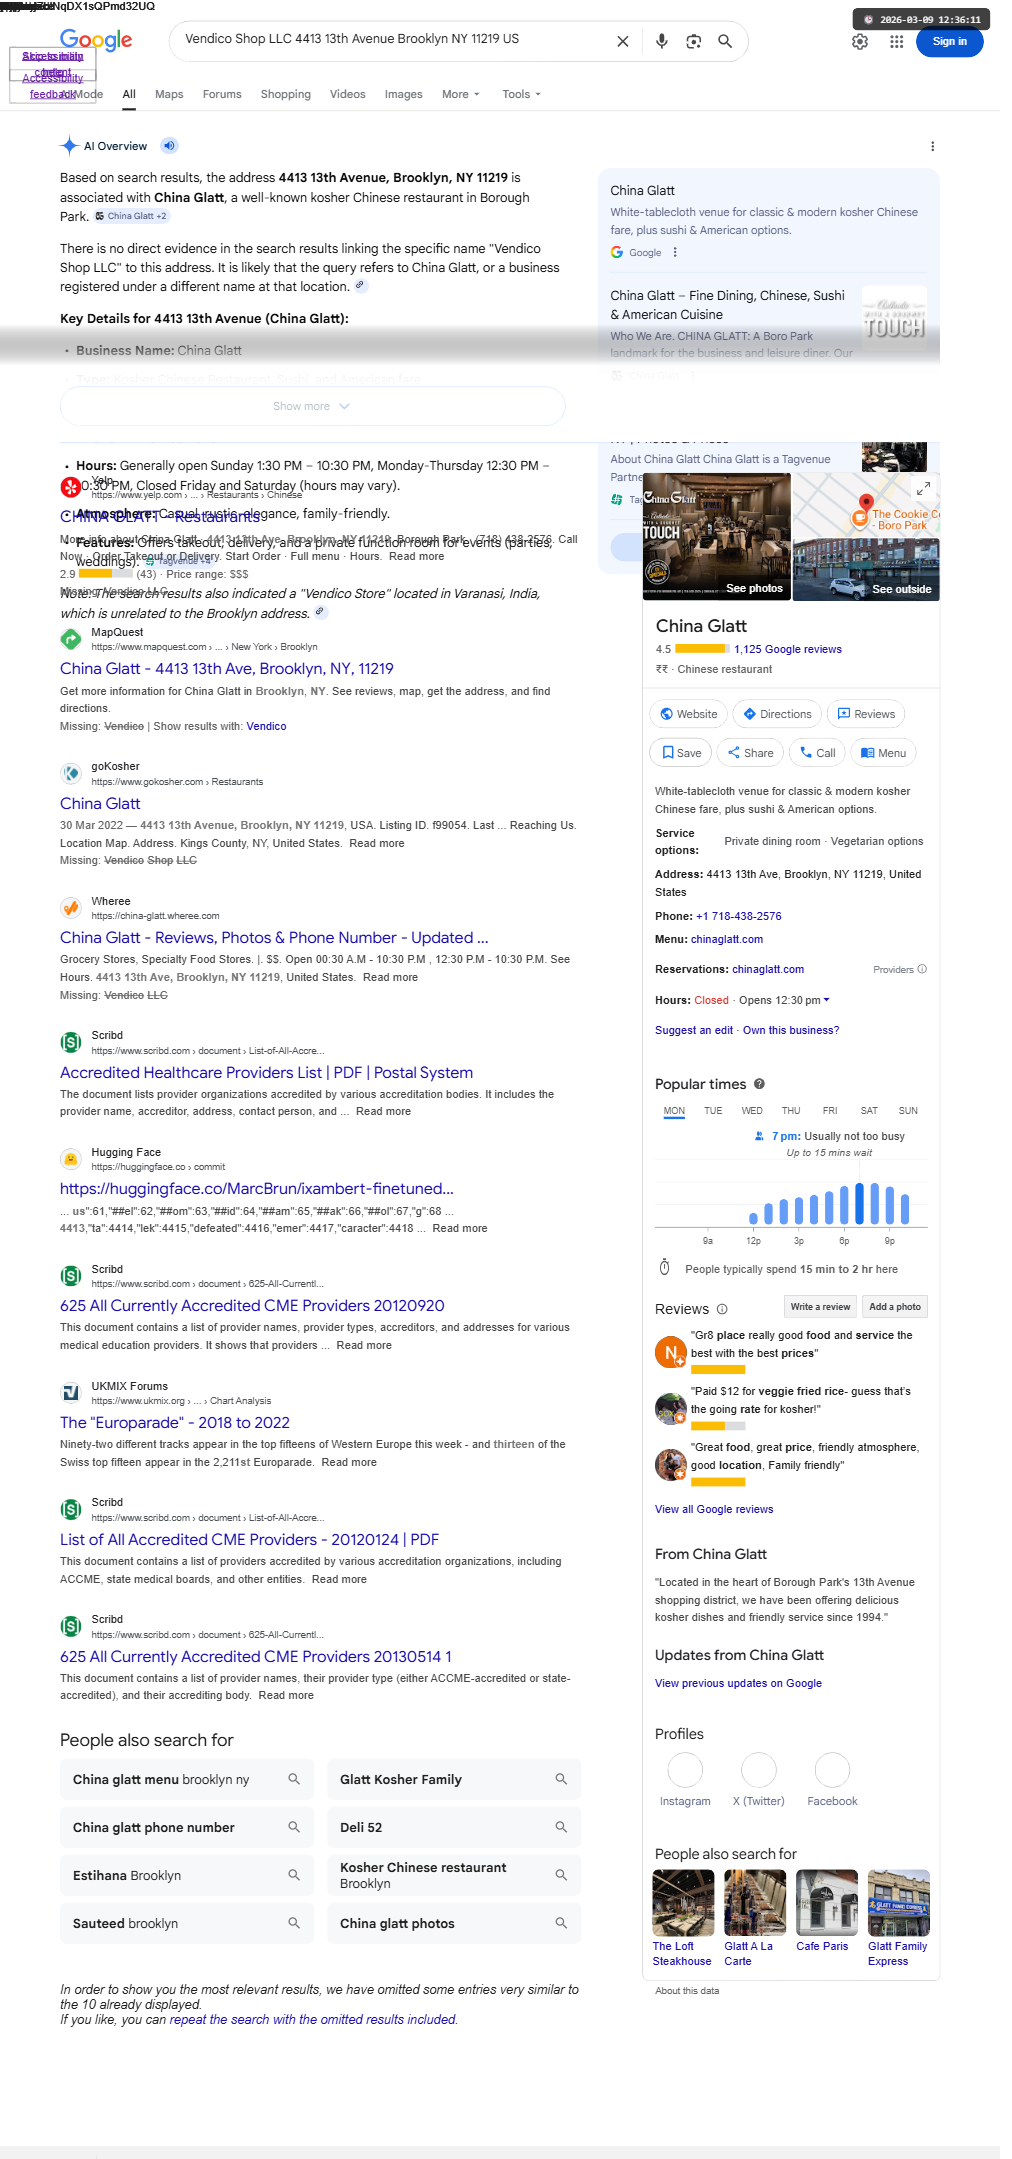Screen dimensions: 1012x2159
Task: Open Menu button for China Glatt
Action: [883, 753]
